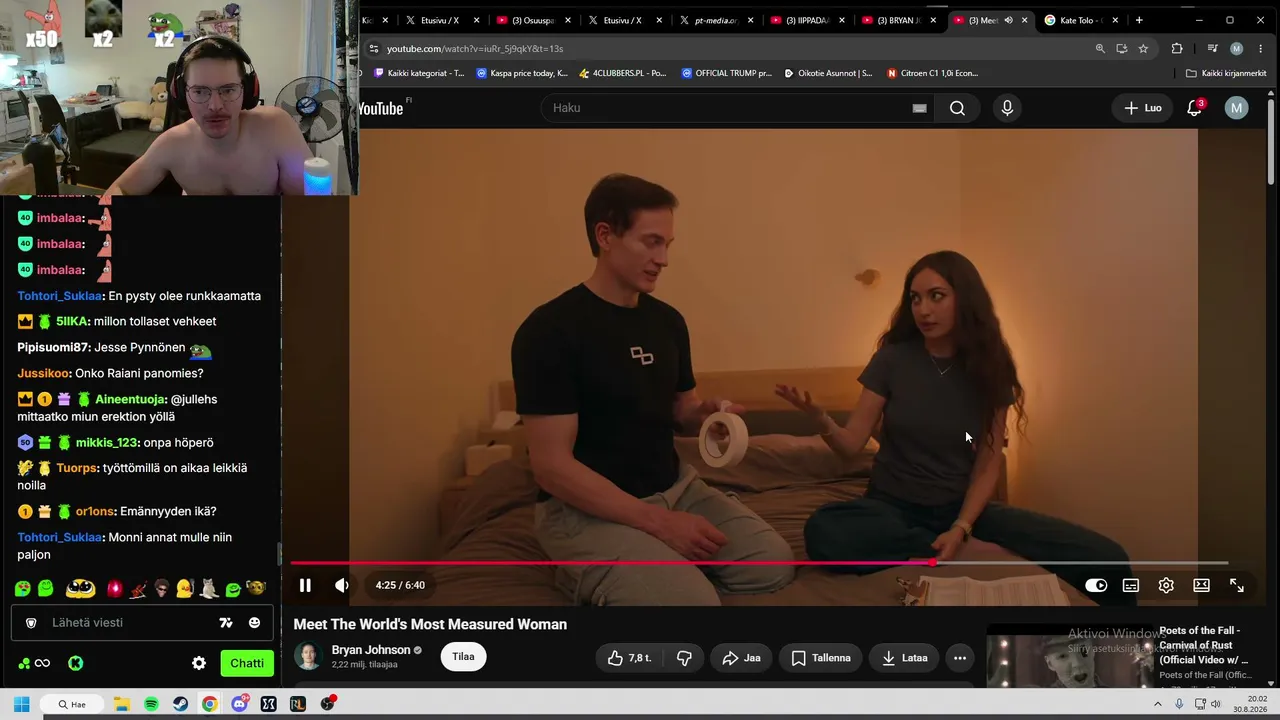Open the Windows Start menu
The width and height of the screenshot is (1280, 720).
pyautogui.click(x=21, y=704)
